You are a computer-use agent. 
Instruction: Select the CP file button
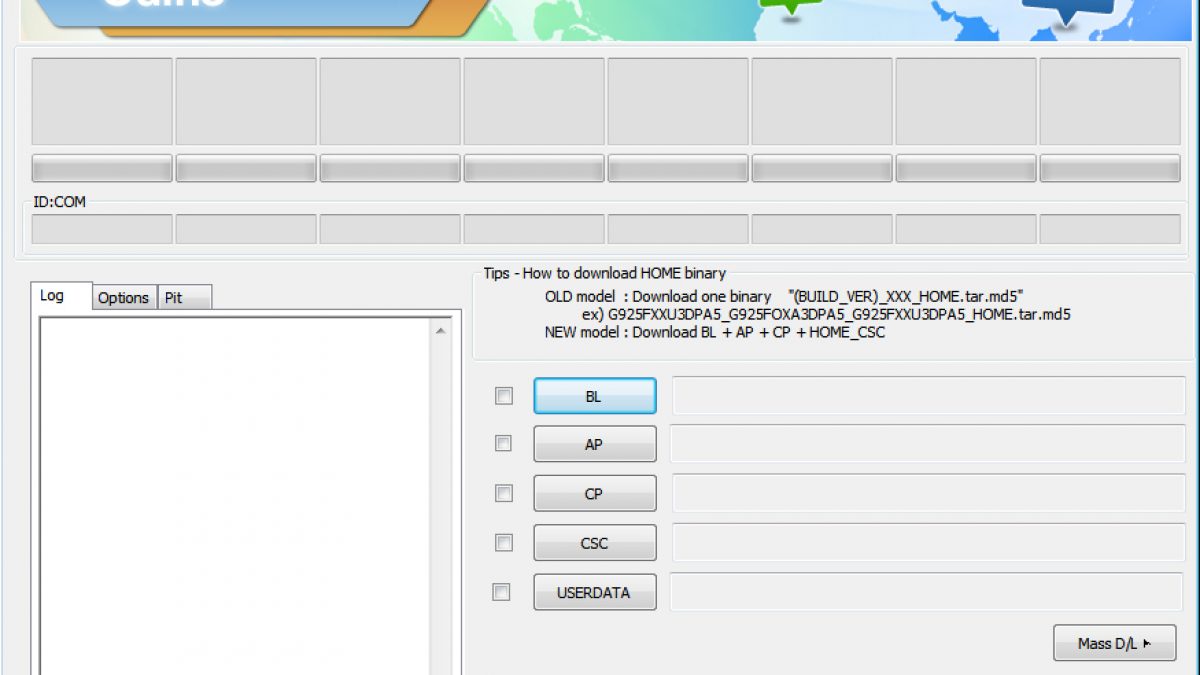[x=595, y=494]
